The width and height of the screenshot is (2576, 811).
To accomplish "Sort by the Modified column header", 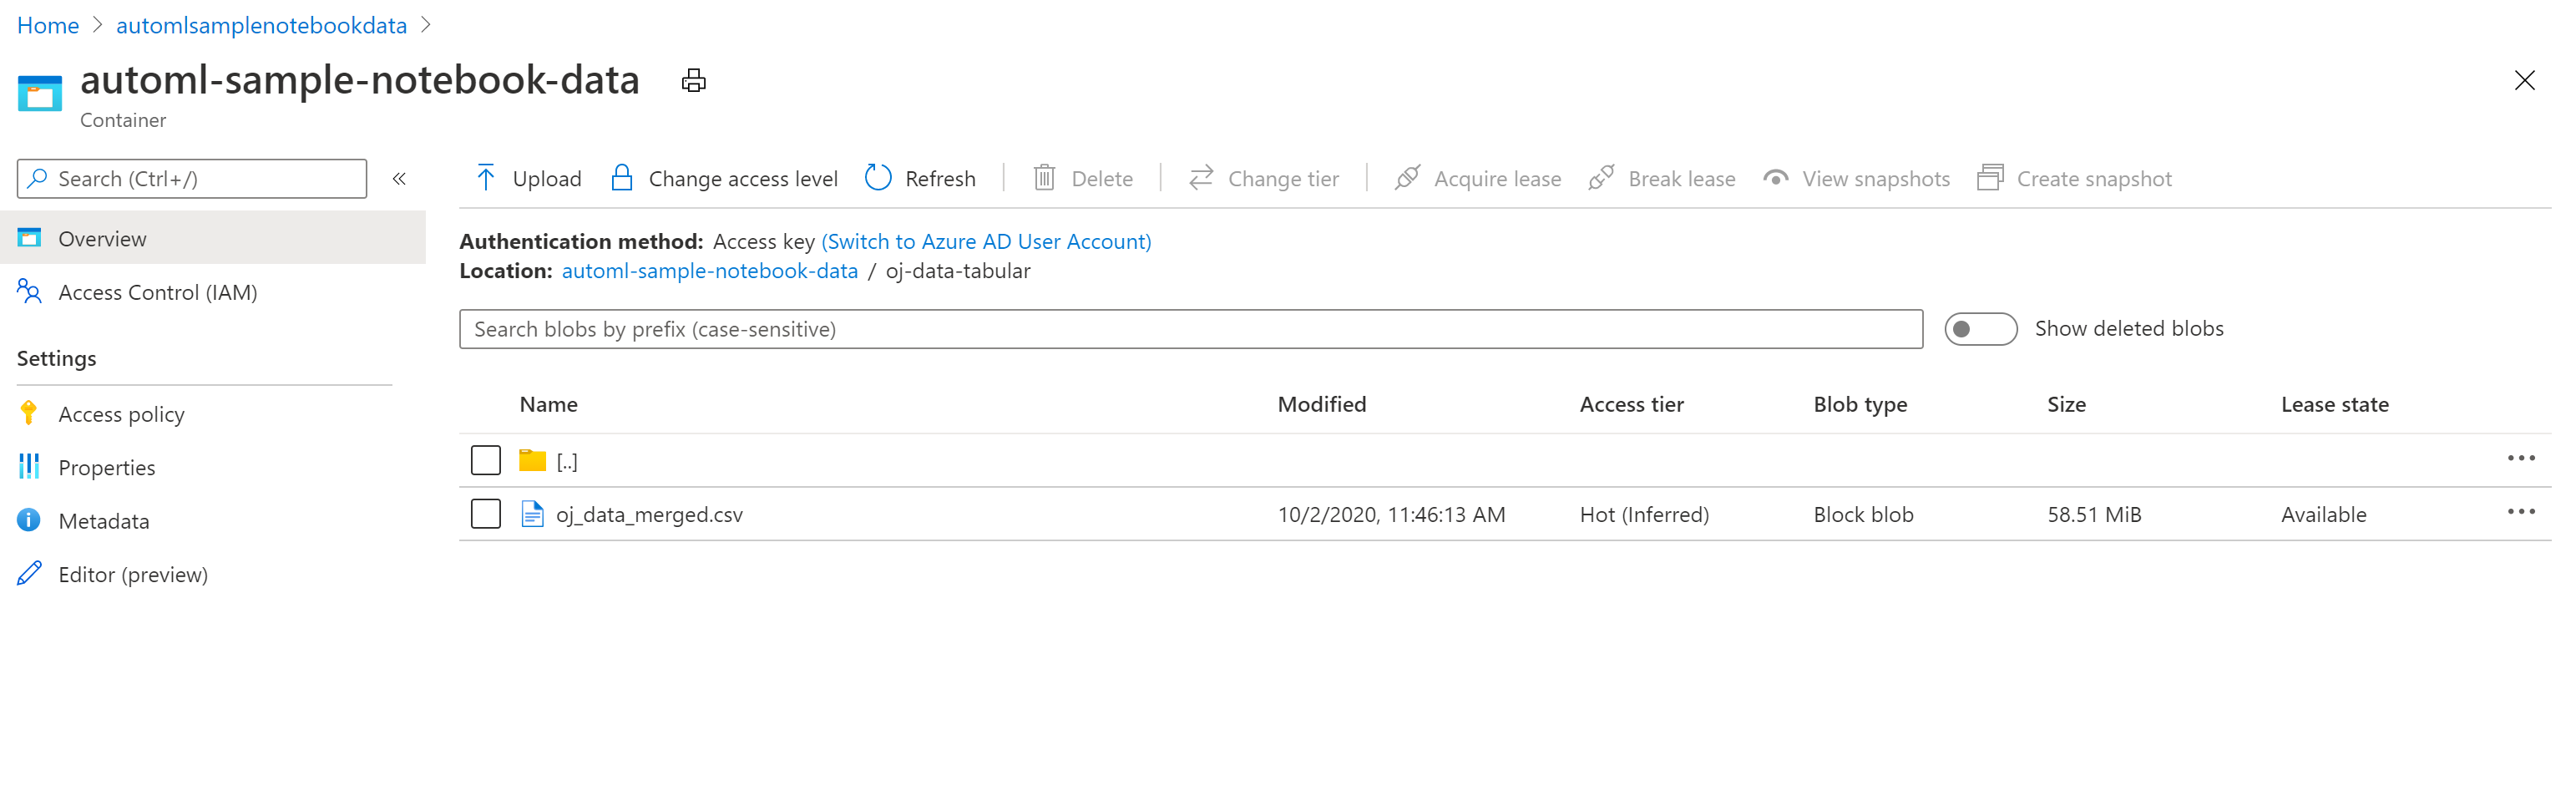I will click(1321, 404).
